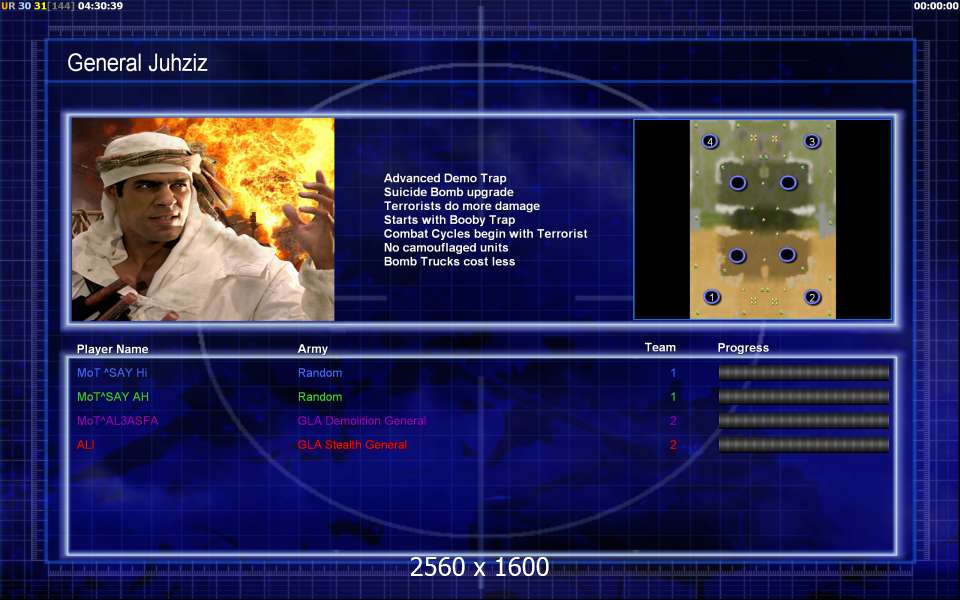Click the 00:00:00 timer in the corner
The image size is (960, 600).
pyautogui.click(x=936, y=6)
